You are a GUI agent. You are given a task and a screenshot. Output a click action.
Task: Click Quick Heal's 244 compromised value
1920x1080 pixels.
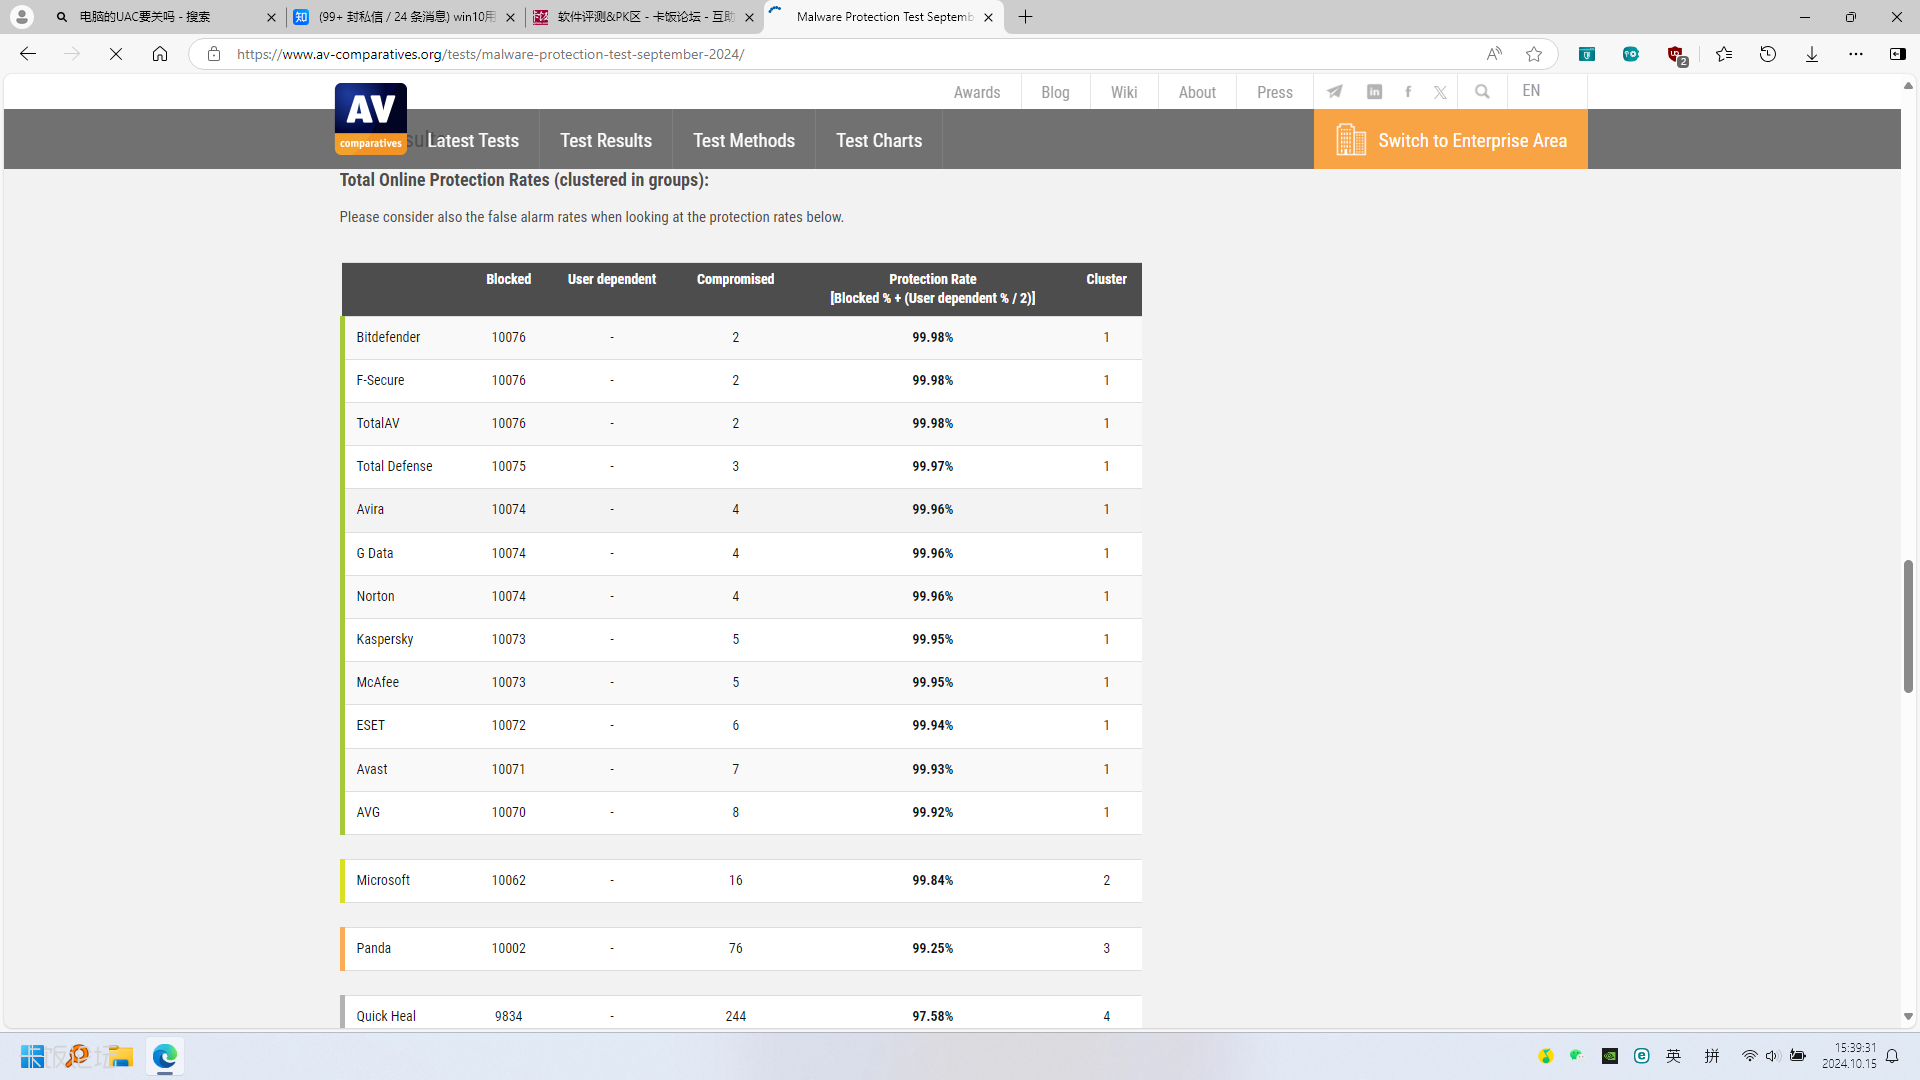tap(735, 1016)
